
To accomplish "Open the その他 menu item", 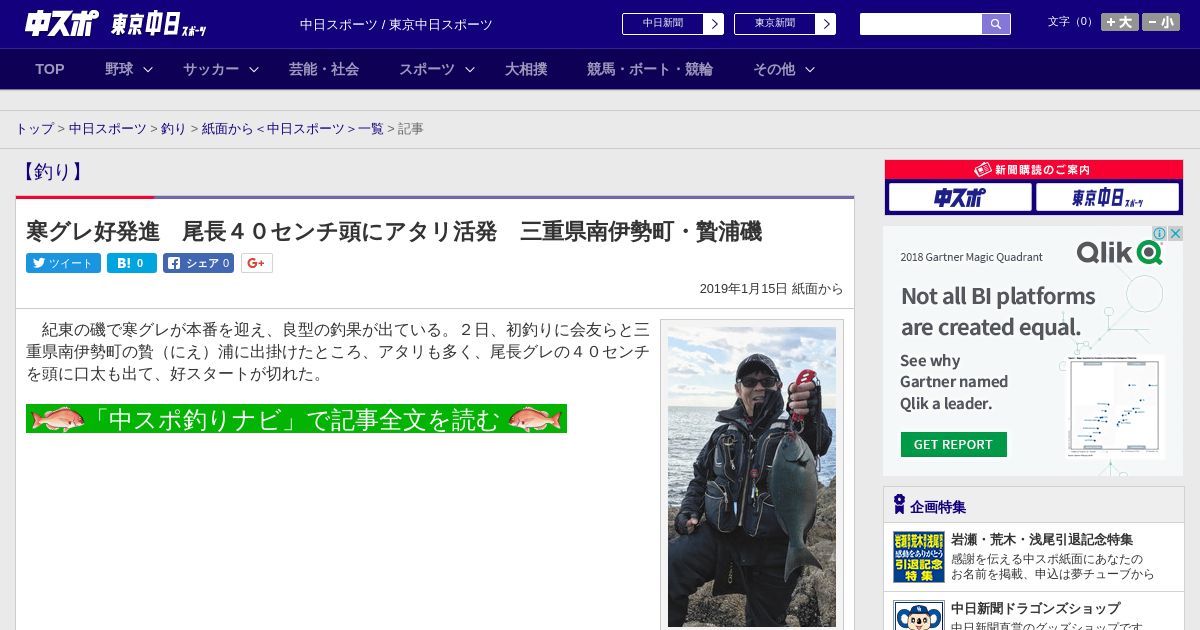I will pos(774,69).
